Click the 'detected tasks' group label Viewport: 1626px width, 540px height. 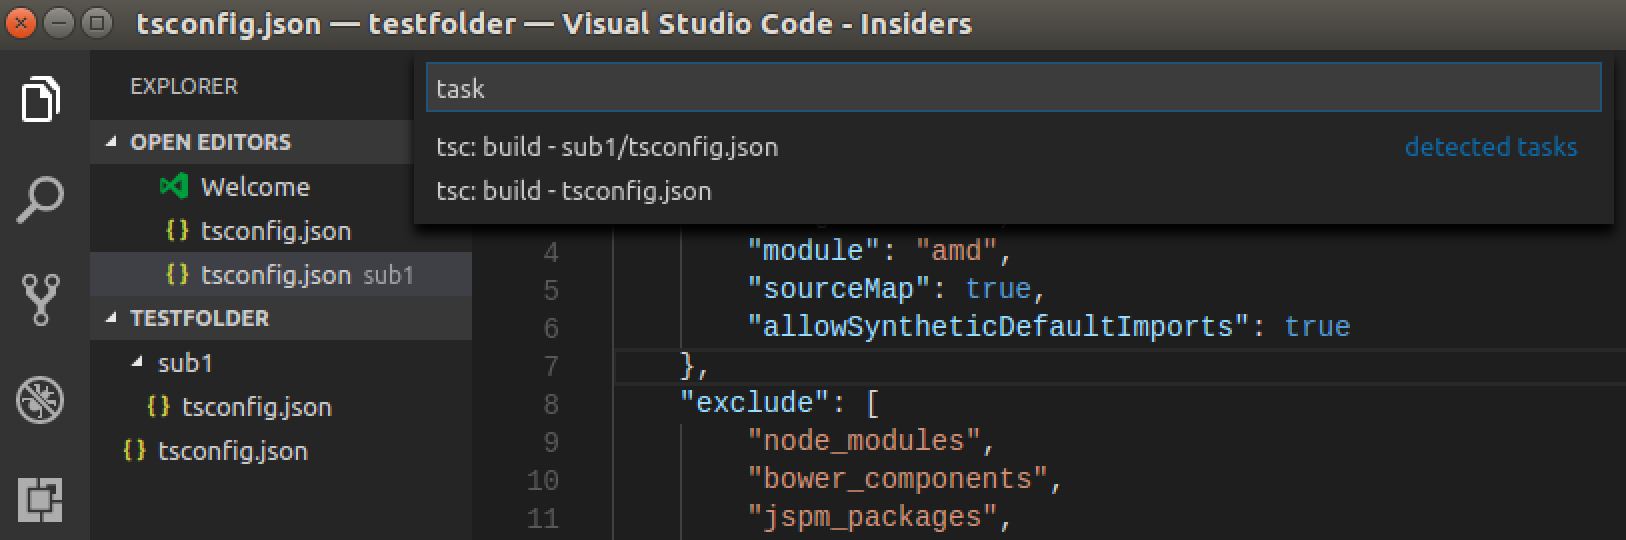click(1490, 147)
